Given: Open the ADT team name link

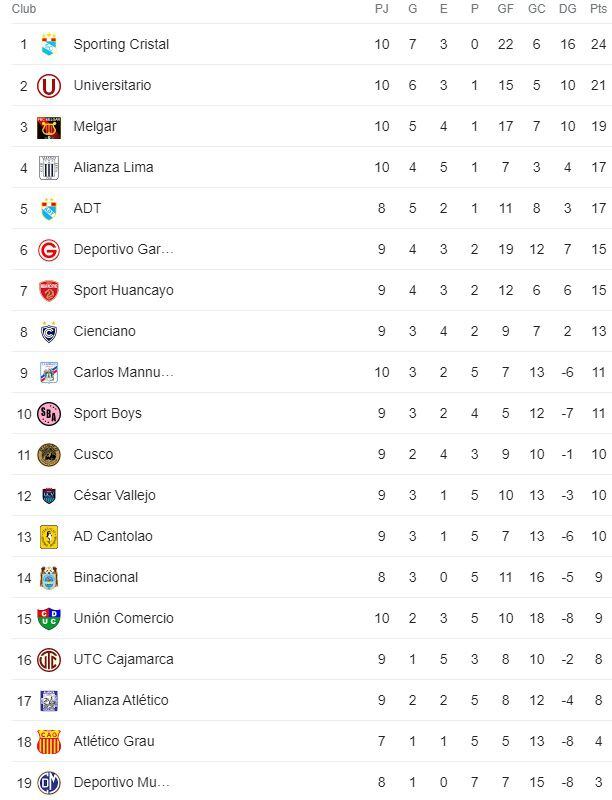Looking at the screenshot, I should click(87, 208).
